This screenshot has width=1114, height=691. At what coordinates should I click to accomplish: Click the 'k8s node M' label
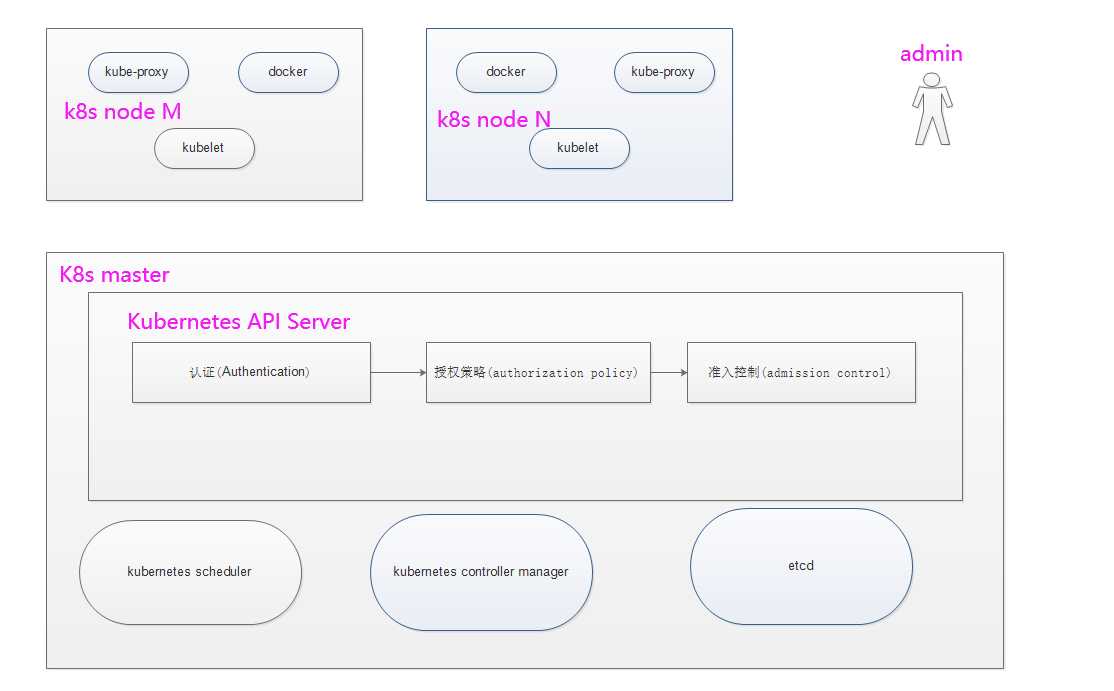[x=123, y=111]
